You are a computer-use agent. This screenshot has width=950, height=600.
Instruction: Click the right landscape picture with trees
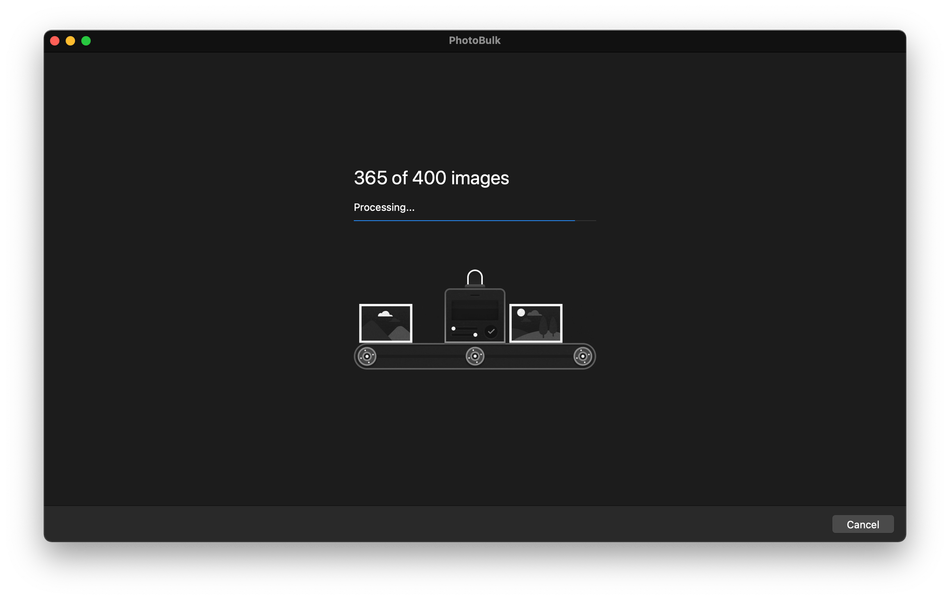point(536,323)
